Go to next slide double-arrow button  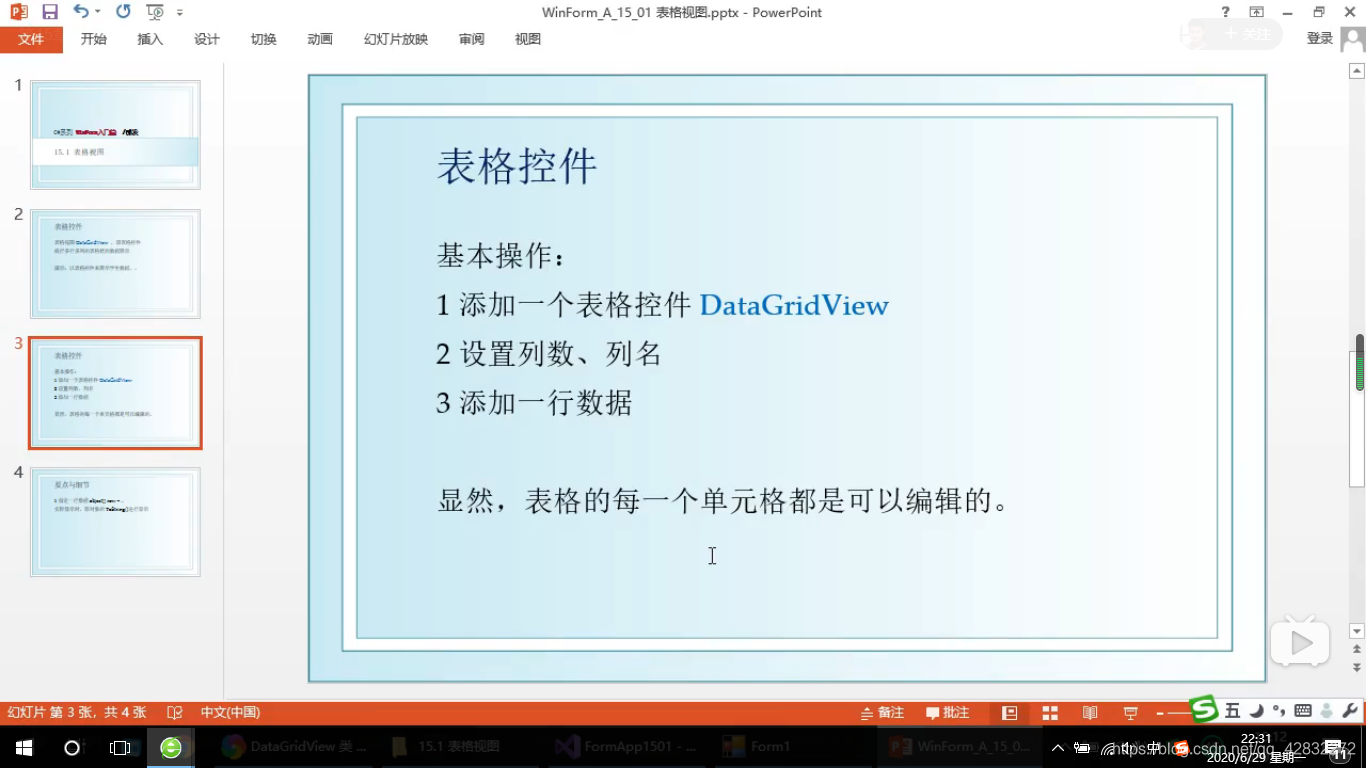[x=1357, y=667]
